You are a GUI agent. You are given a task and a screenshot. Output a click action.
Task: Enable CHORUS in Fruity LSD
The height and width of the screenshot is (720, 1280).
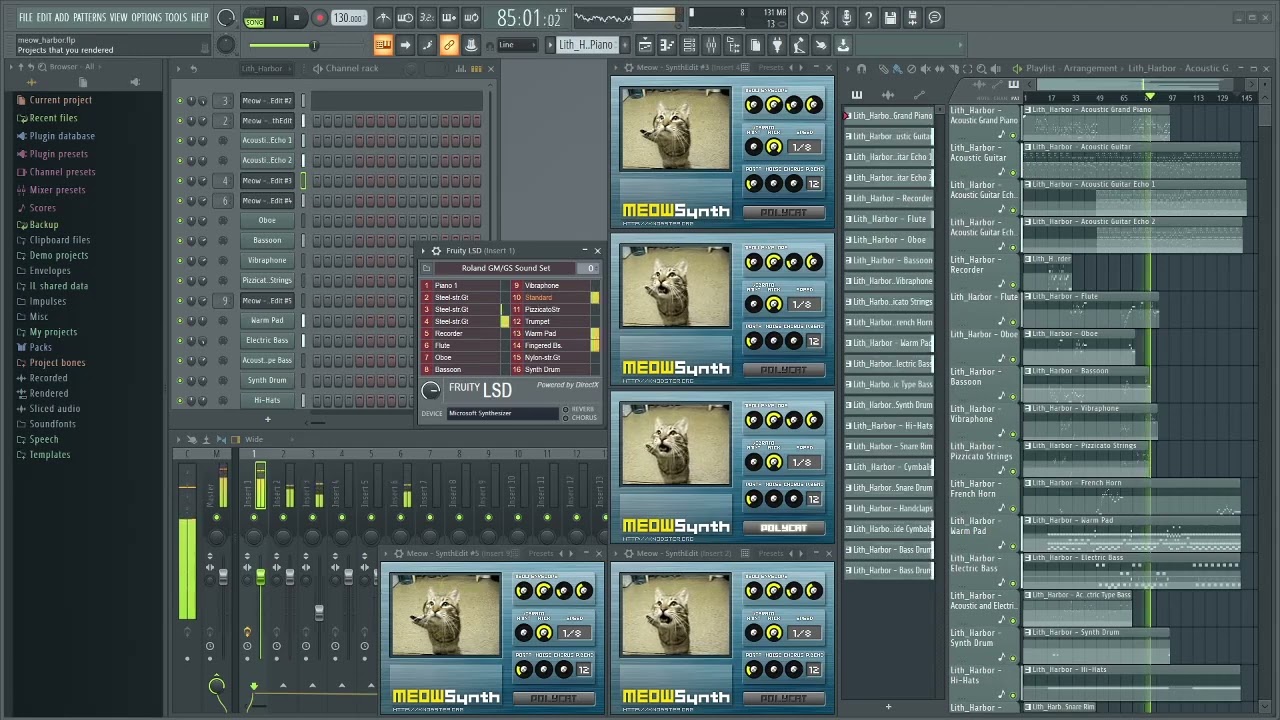click(566, 418)
